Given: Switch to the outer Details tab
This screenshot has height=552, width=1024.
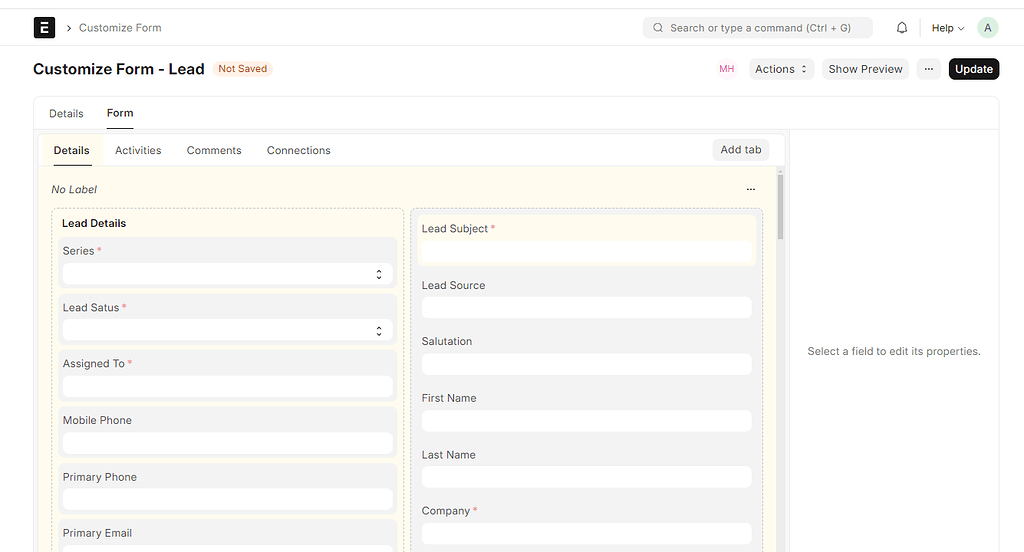Looking at the screenshot, I should point(66,113).
